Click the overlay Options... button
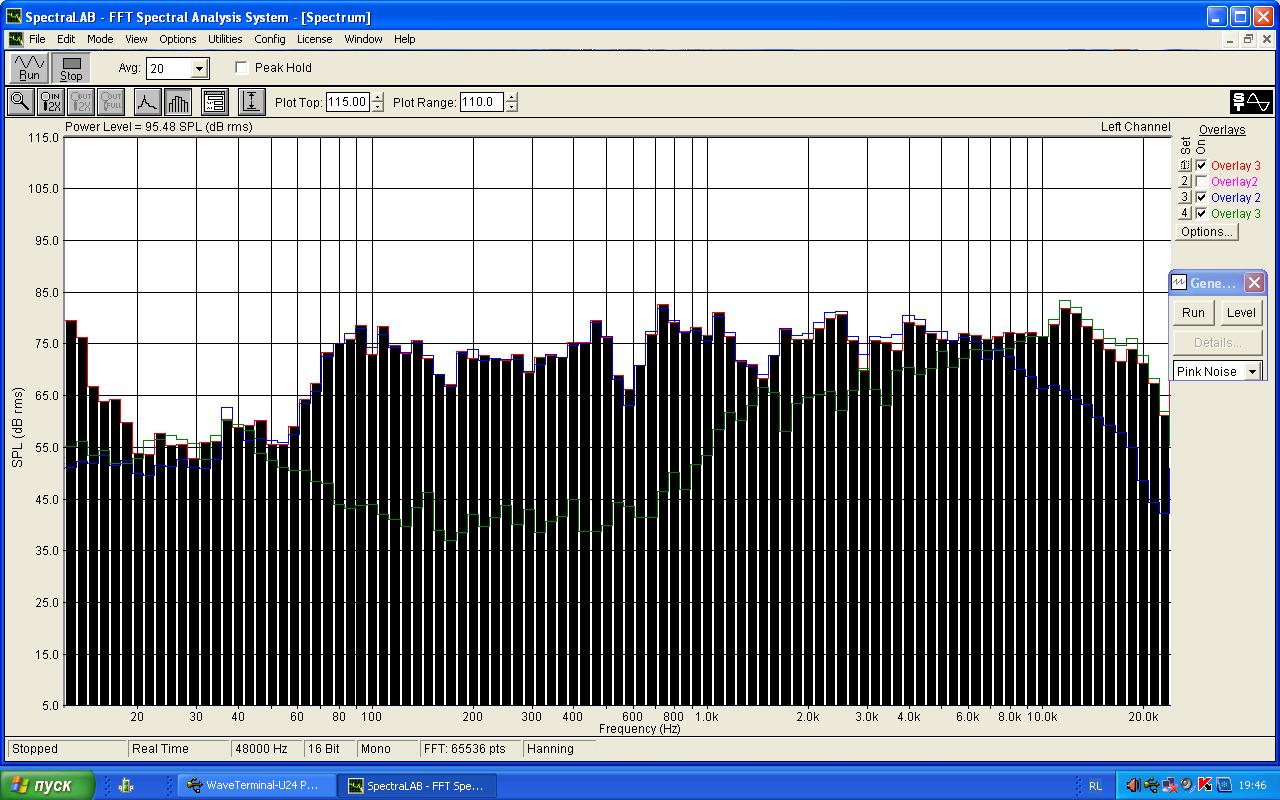Viewport: 1280px width, 800px height. point(1206,232)
